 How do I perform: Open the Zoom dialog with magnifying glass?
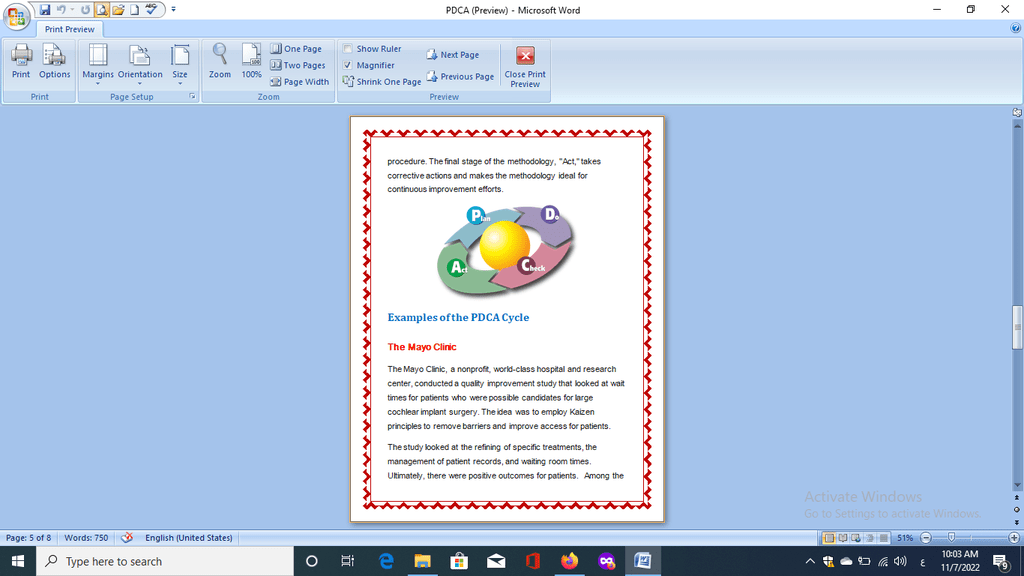[220, 61]
